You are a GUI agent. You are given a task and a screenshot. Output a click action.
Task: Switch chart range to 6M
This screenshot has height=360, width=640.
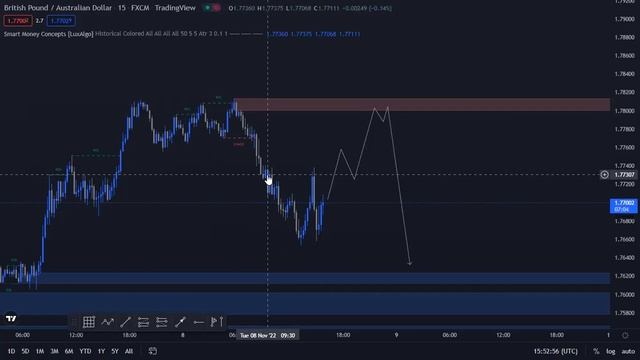tap(69, 351)
